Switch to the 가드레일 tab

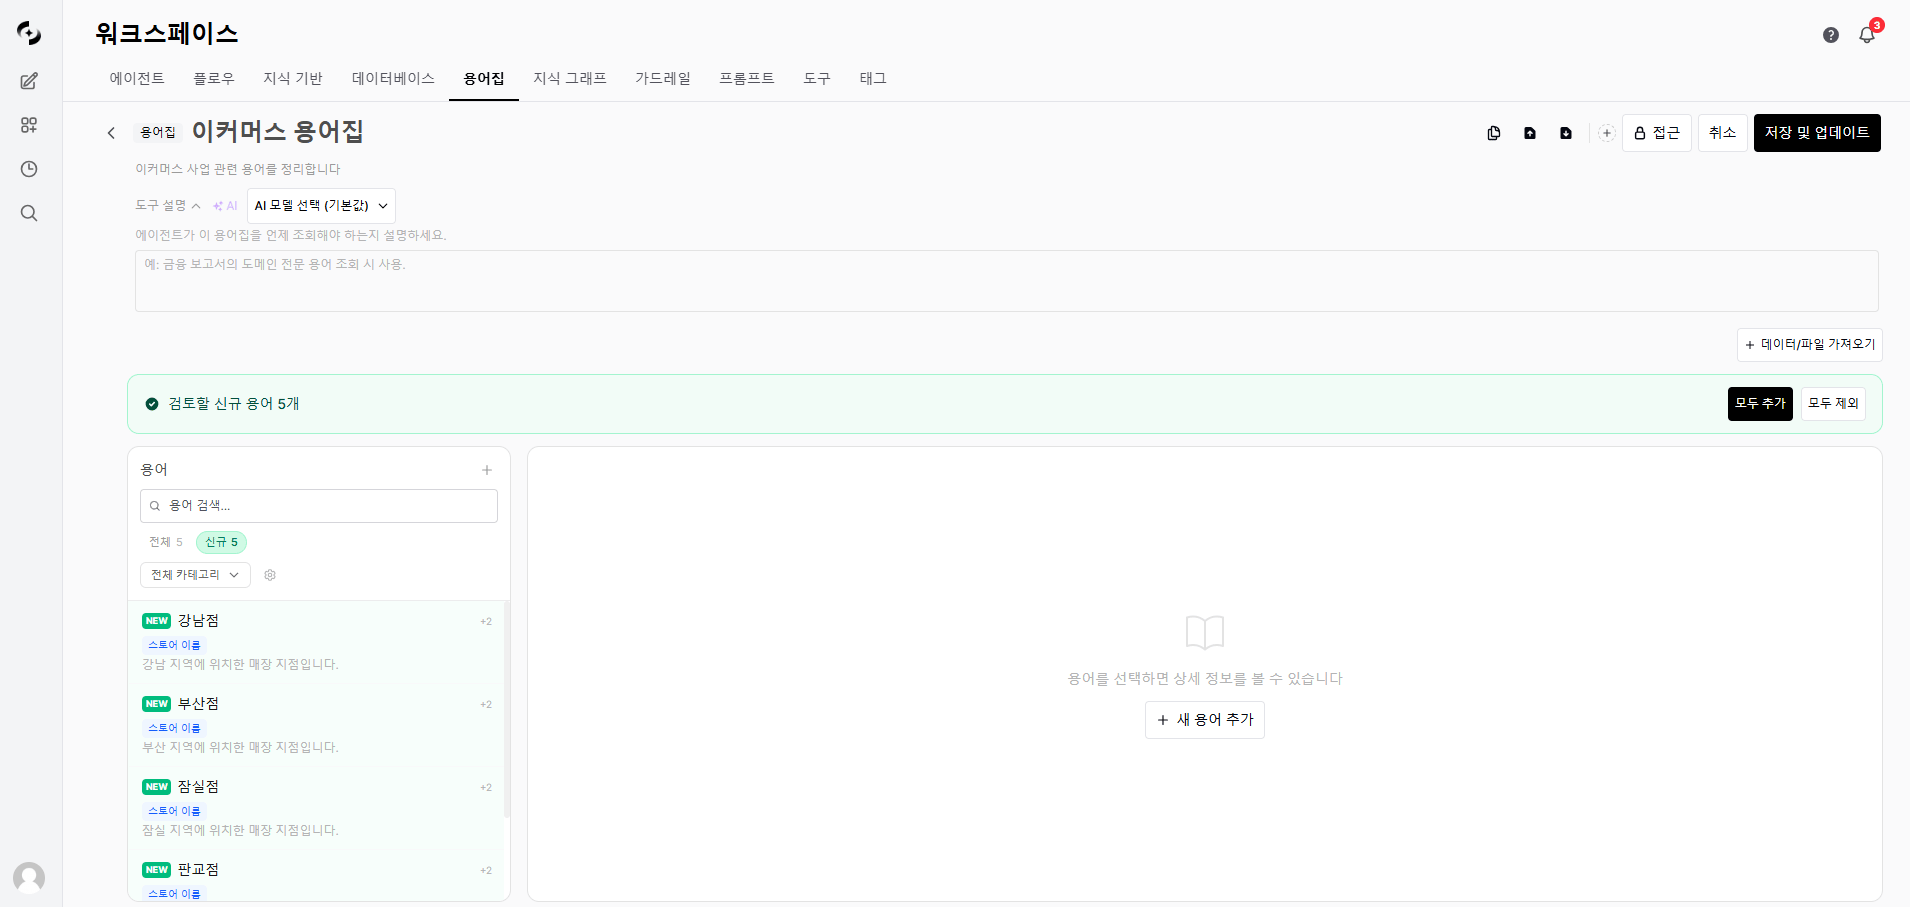(663, 78)
